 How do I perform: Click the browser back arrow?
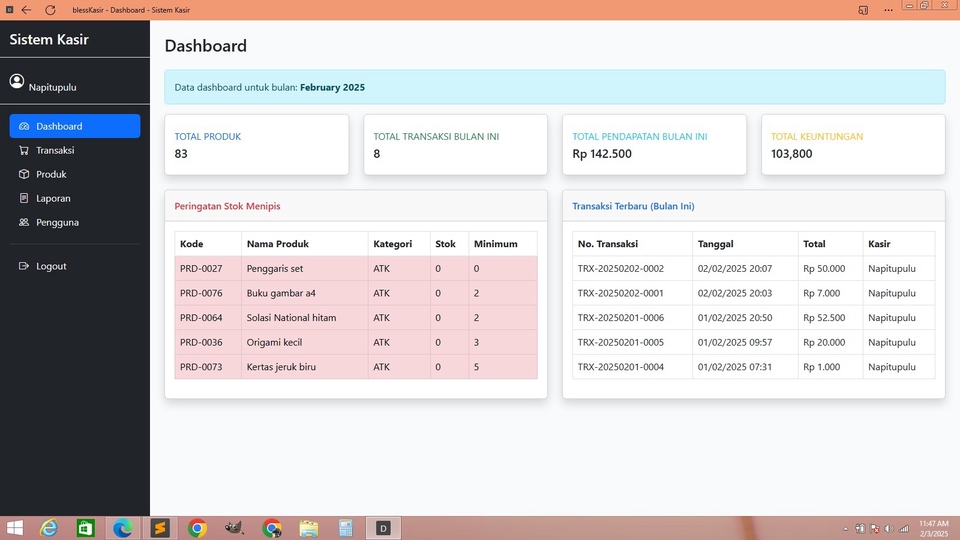[x=26, y=9]
